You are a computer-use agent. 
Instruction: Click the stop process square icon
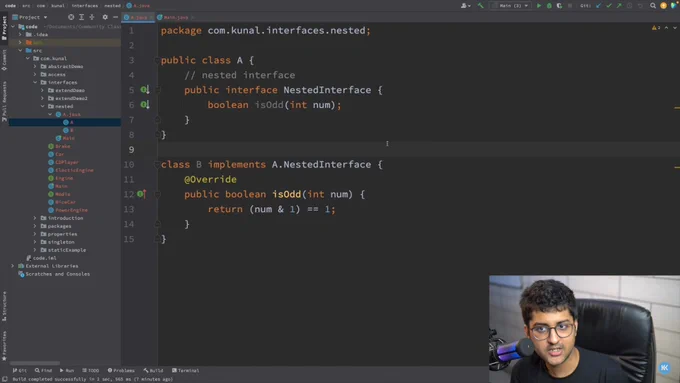pos(570,6)
